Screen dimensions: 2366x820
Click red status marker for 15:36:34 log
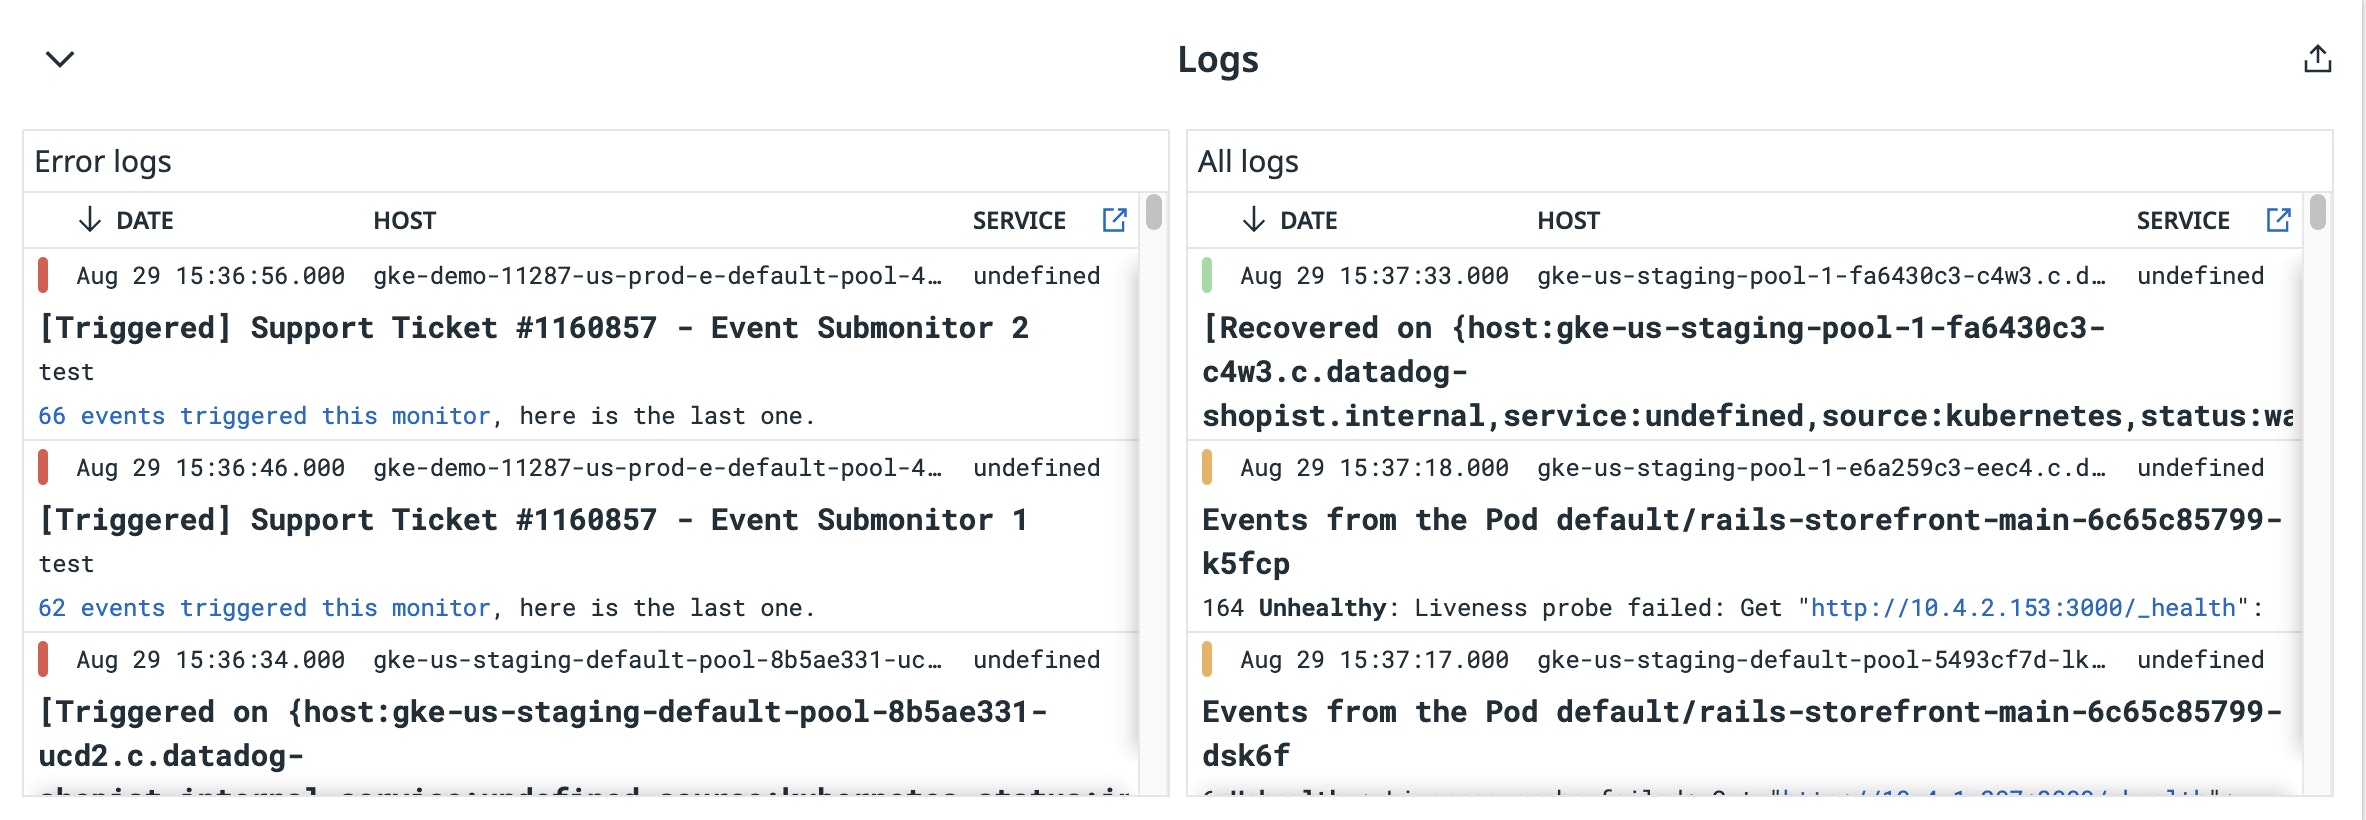(x=43, y=659)
